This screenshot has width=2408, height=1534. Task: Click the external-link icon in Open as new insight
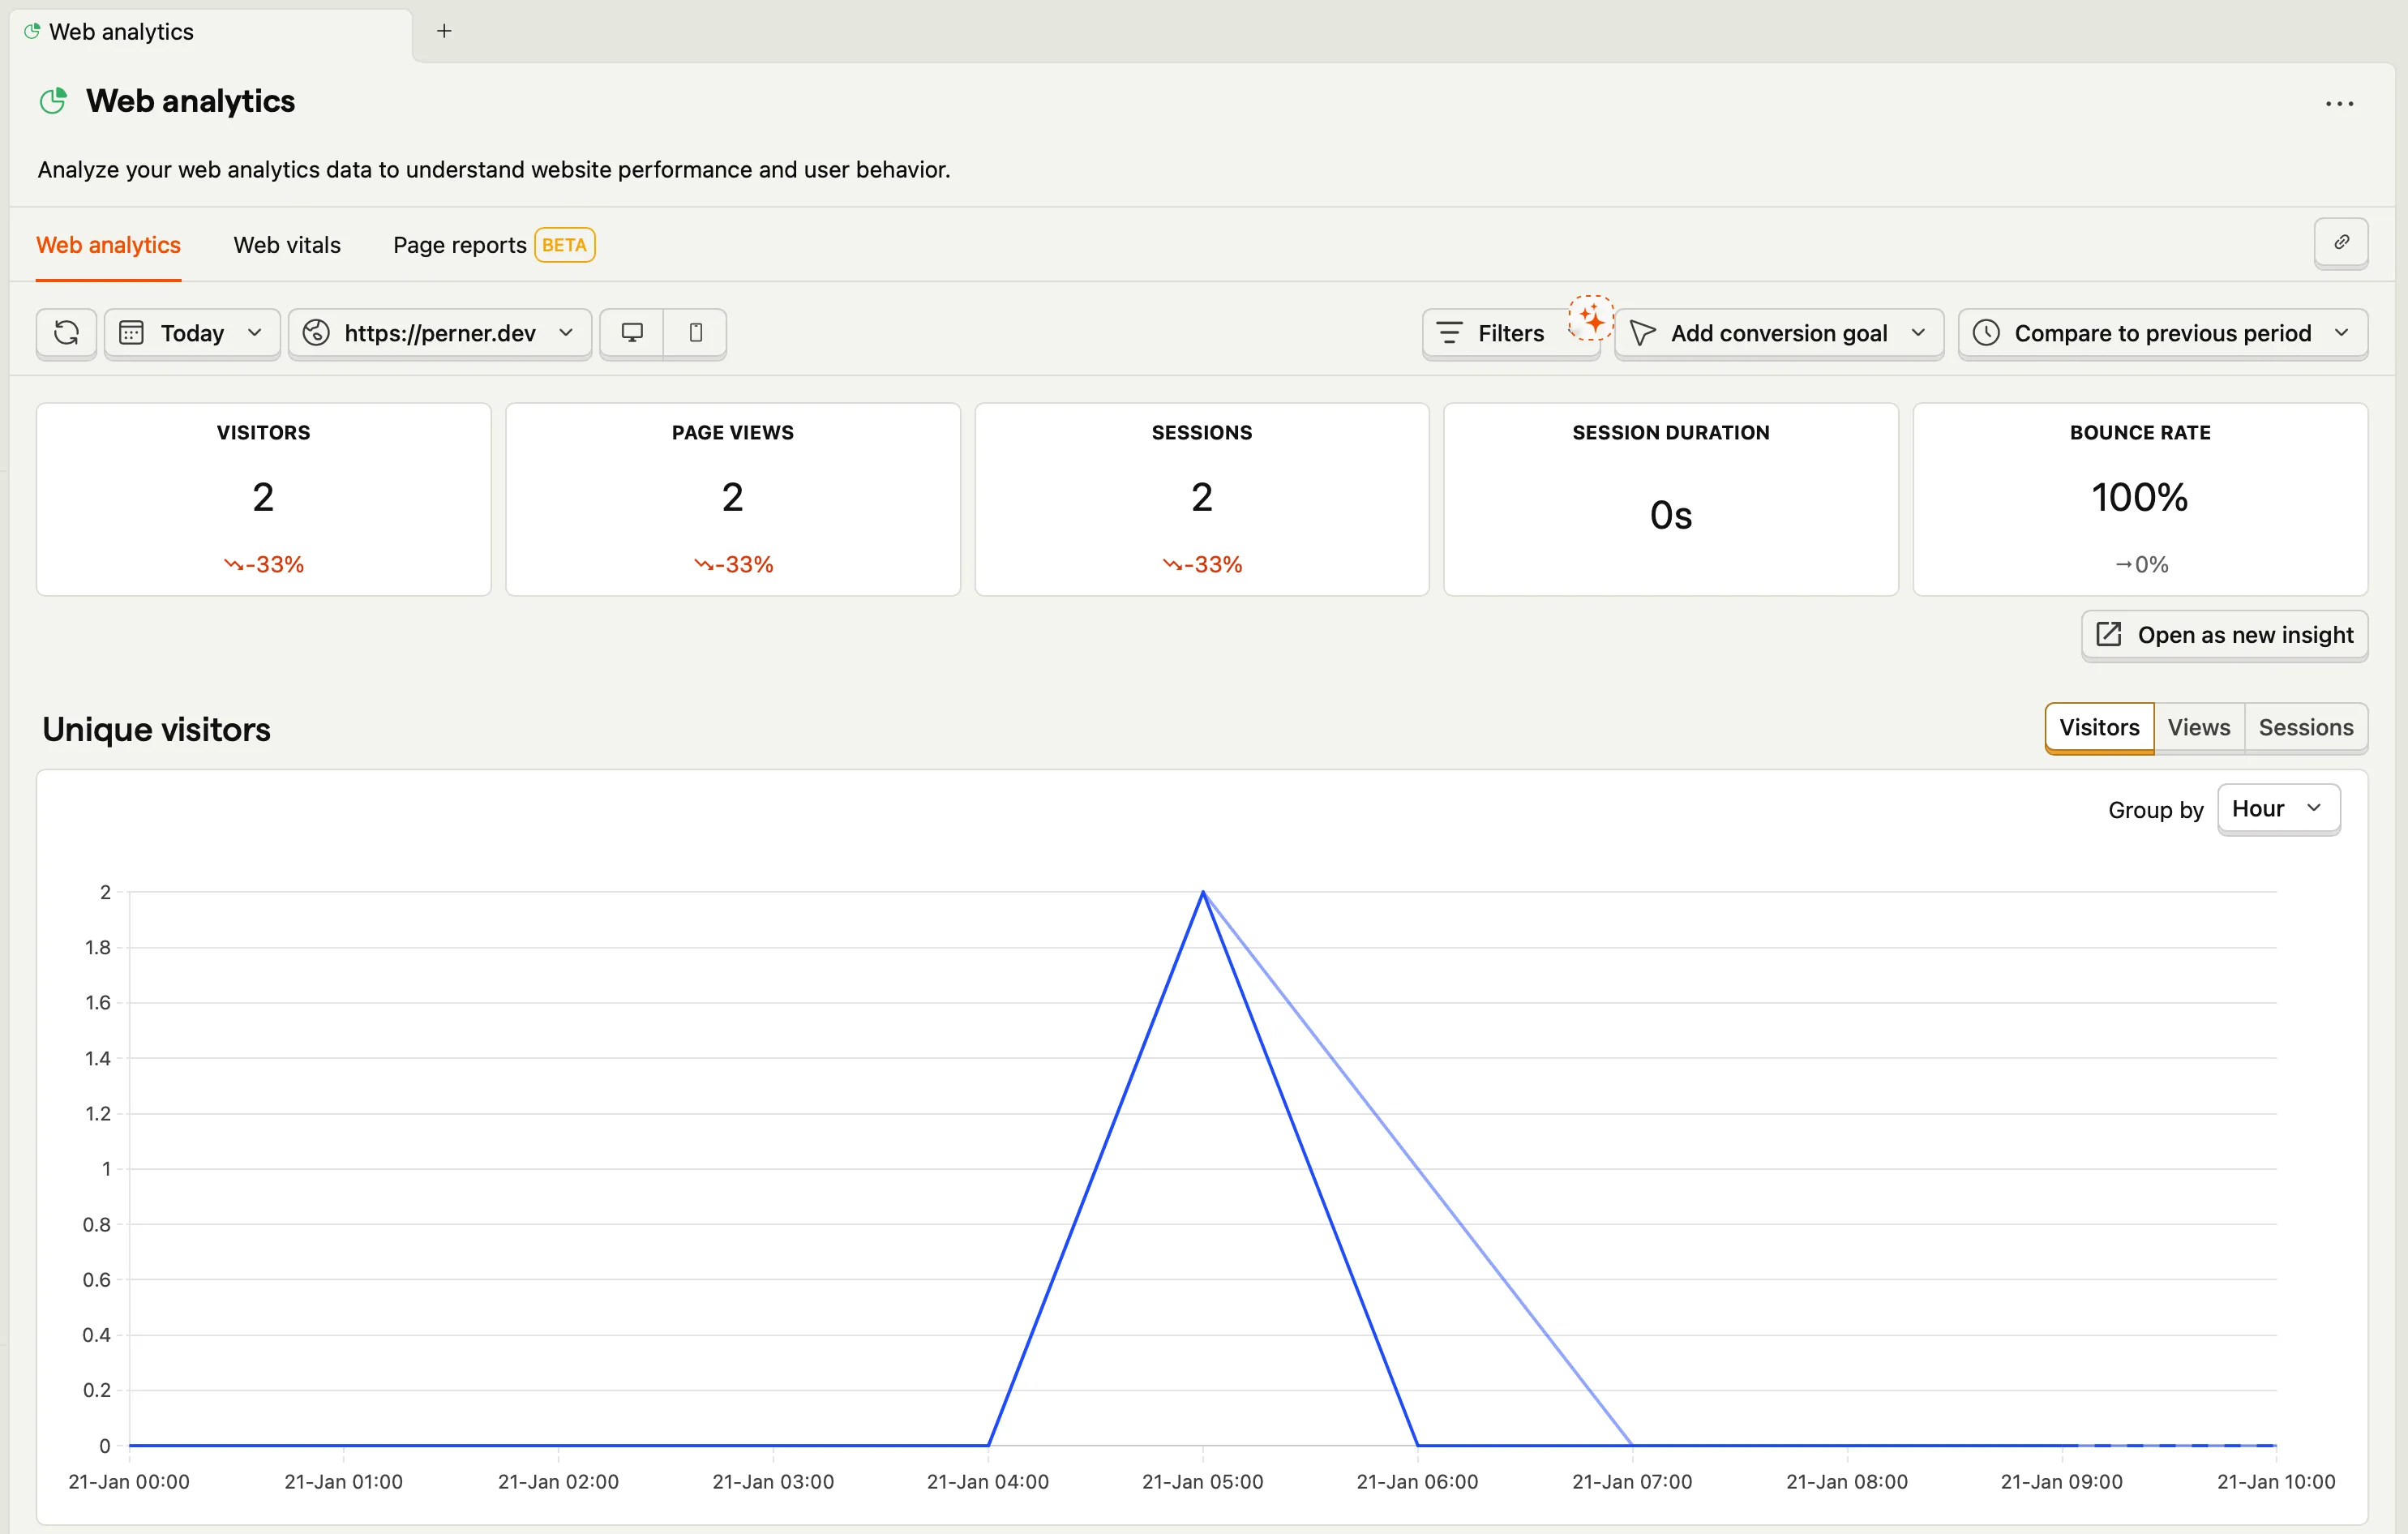click(2109, 634)
